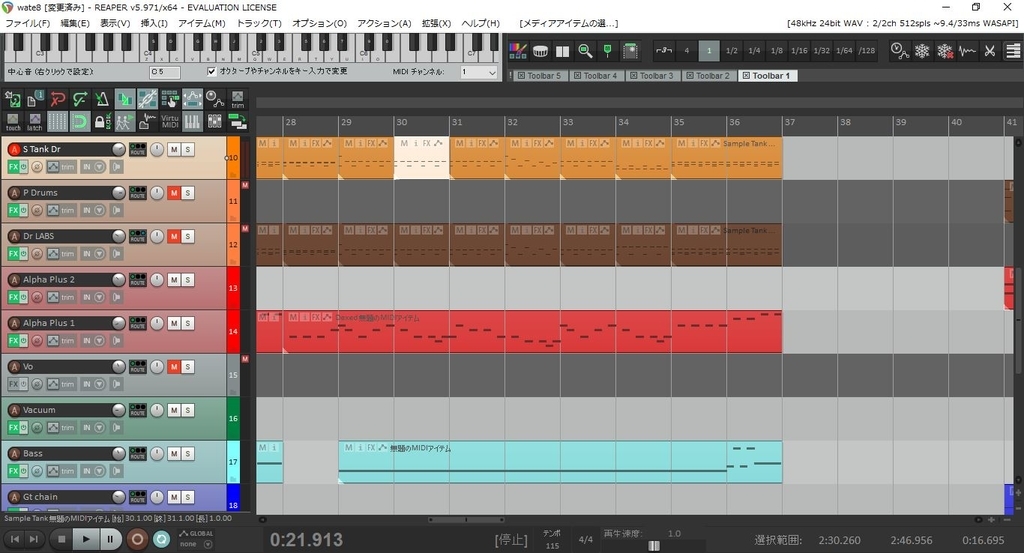Screen dimensions: 1024x553
Task: Unmute the P Drums track
Action: point(174,193)
